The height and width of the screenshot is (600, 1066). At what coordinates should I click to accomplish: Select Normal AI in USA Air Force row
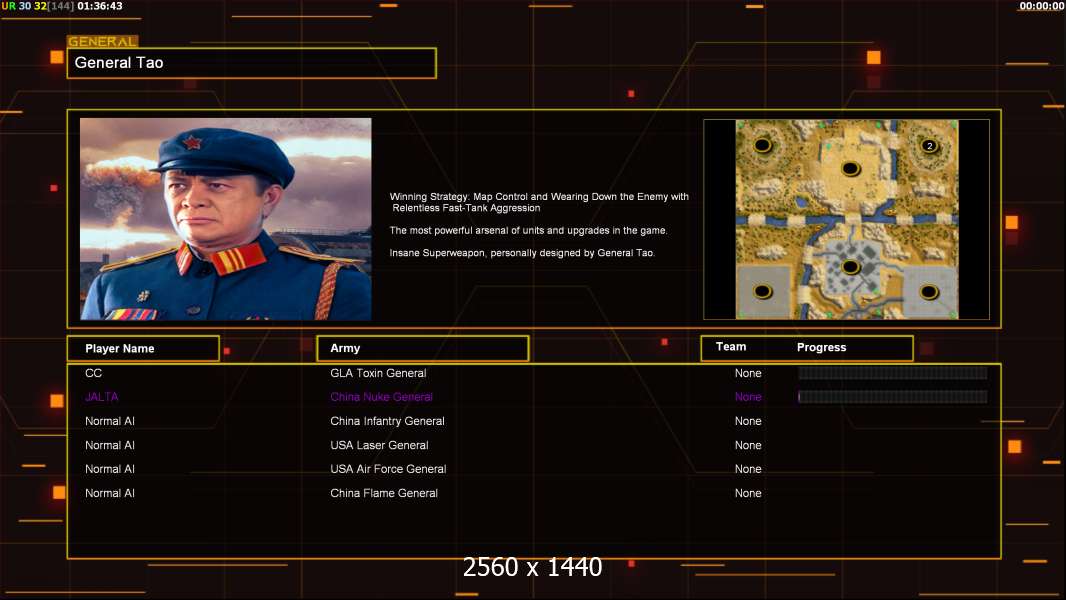(x=109, y=469)
